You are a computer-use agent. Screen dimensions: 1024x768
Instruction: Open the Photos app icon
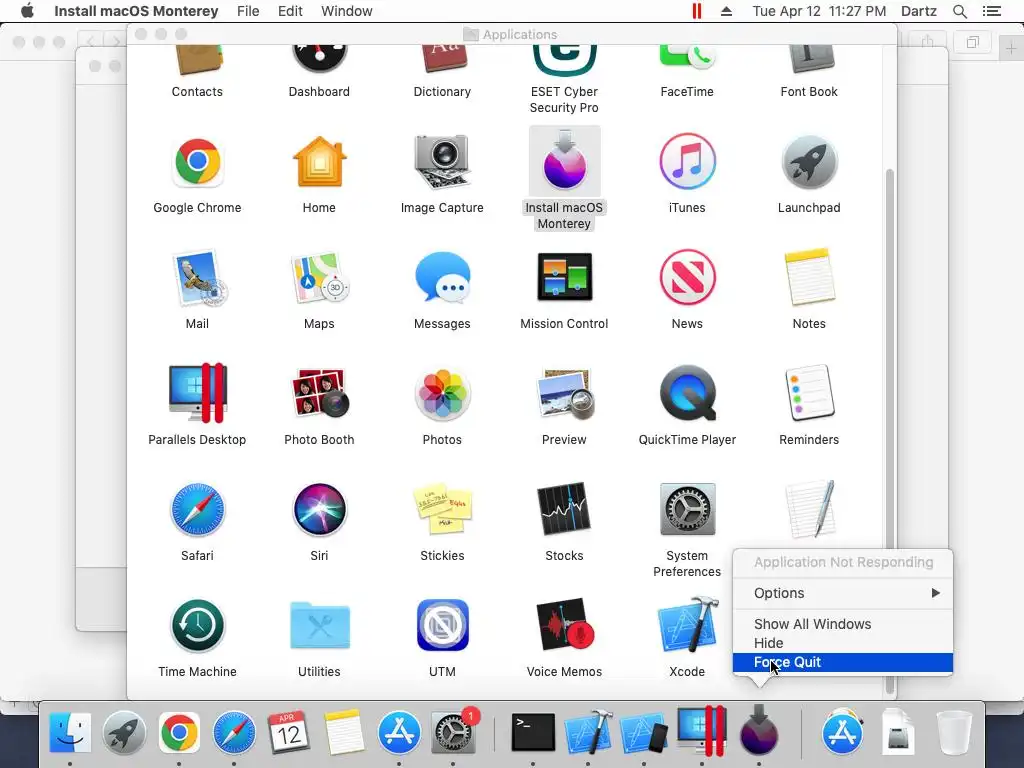click(442, 393)
